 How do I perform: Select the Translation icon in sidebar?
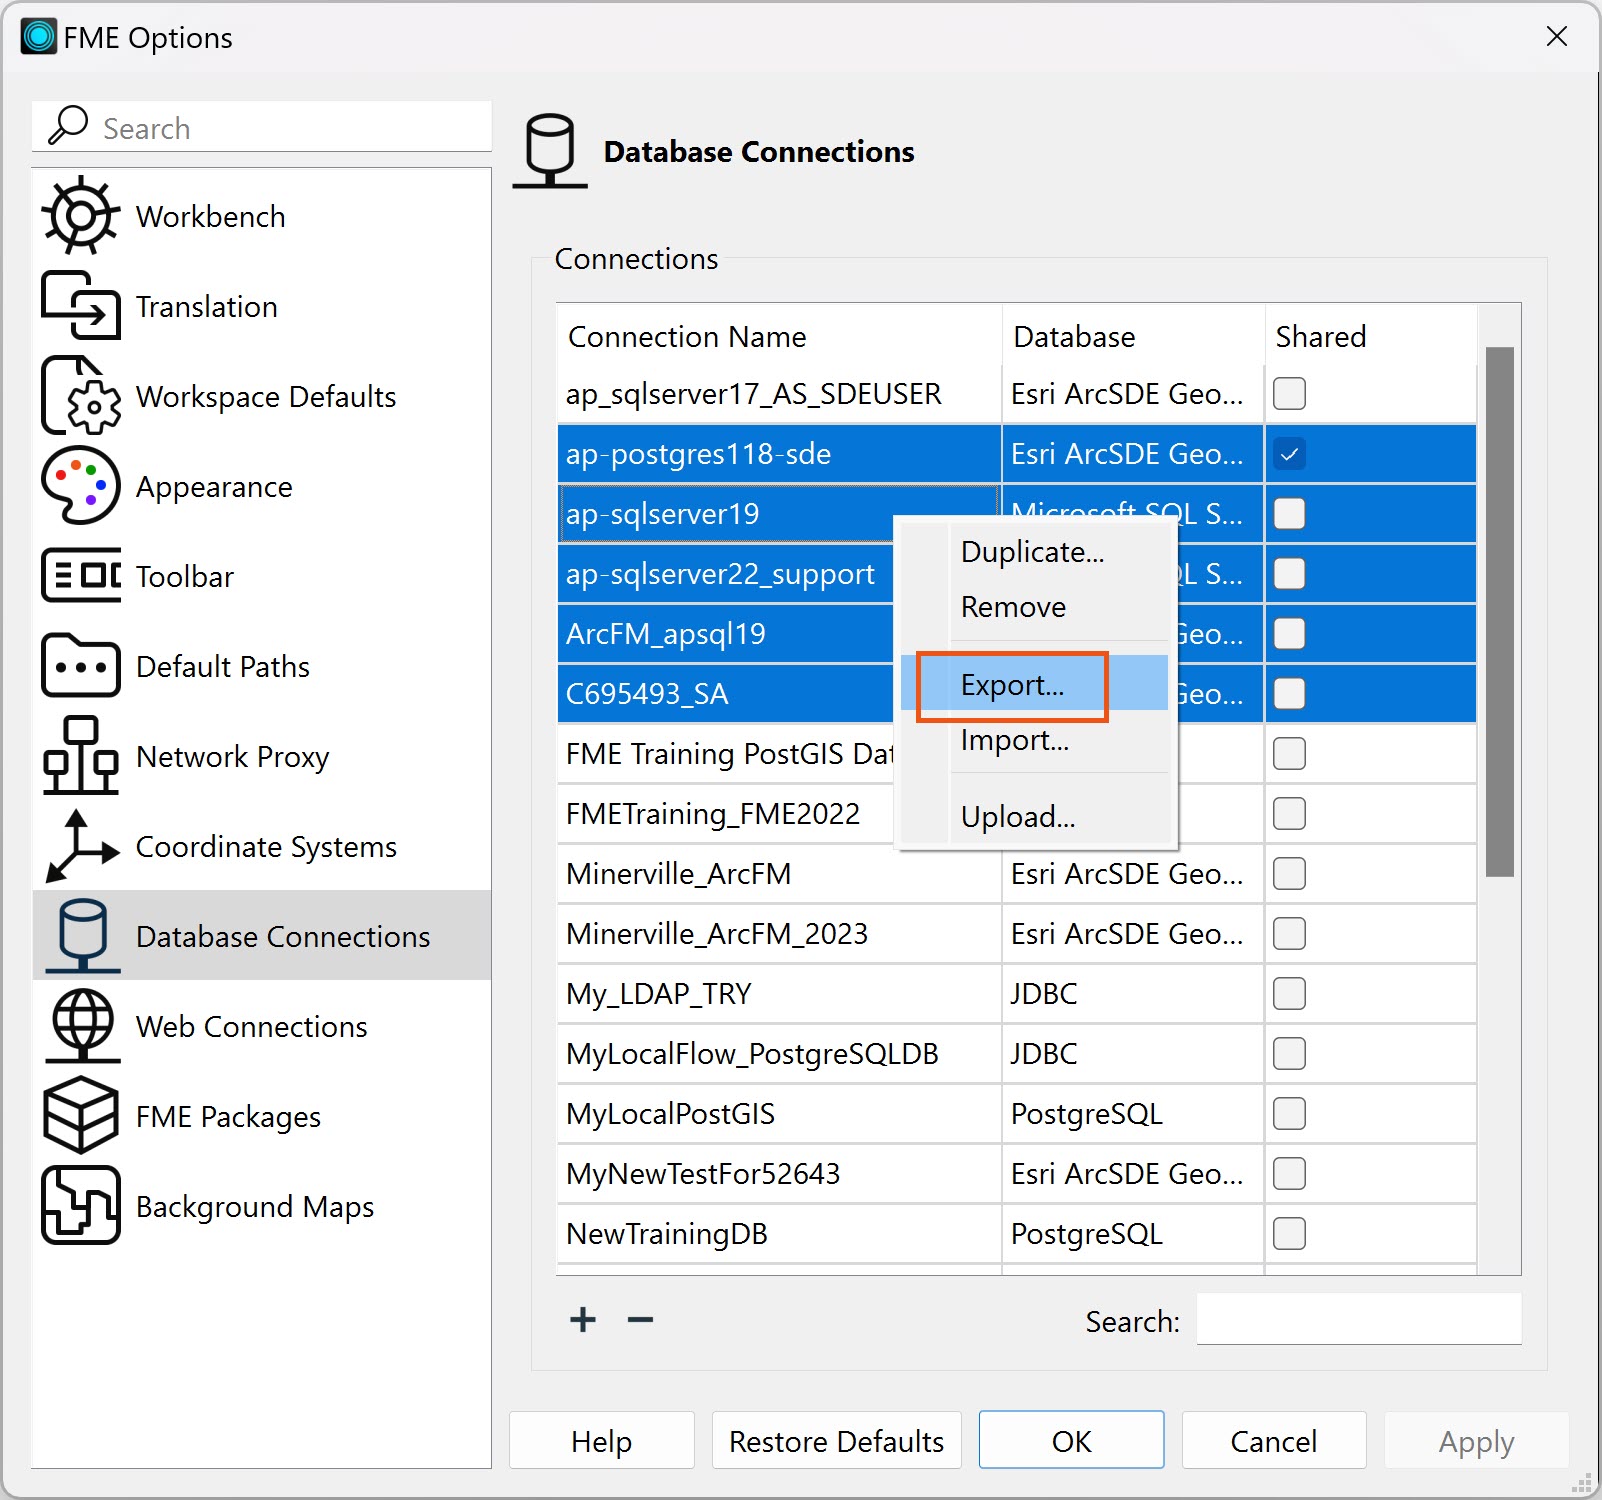pos(81,306)
